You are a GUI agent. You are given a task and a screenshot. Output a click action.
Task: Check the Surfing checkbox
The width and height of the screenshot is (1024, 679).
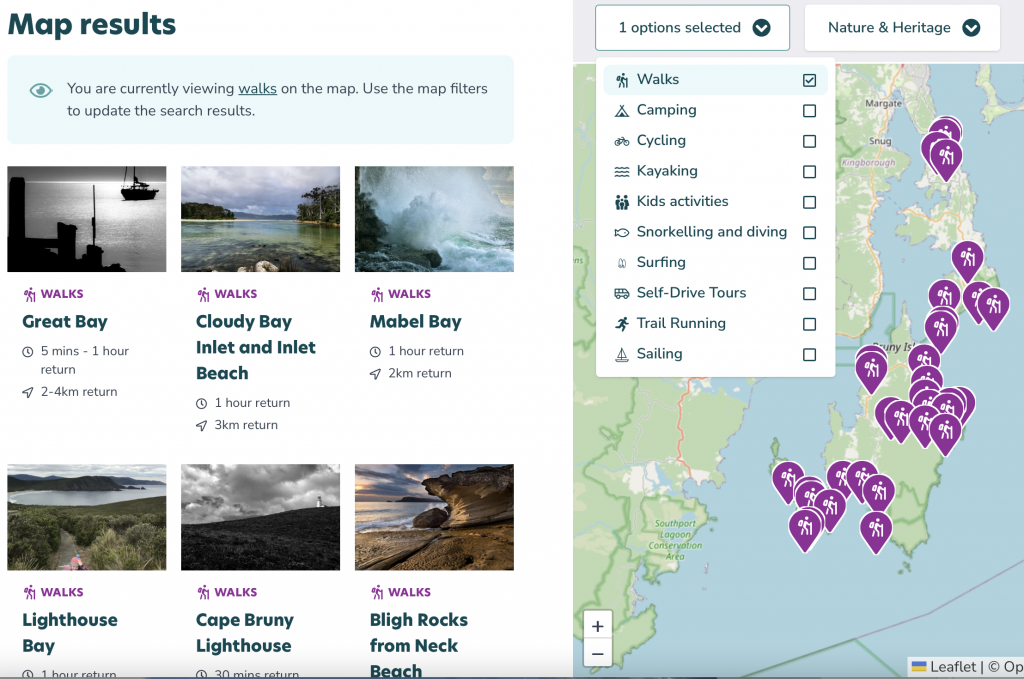[809, 262]
